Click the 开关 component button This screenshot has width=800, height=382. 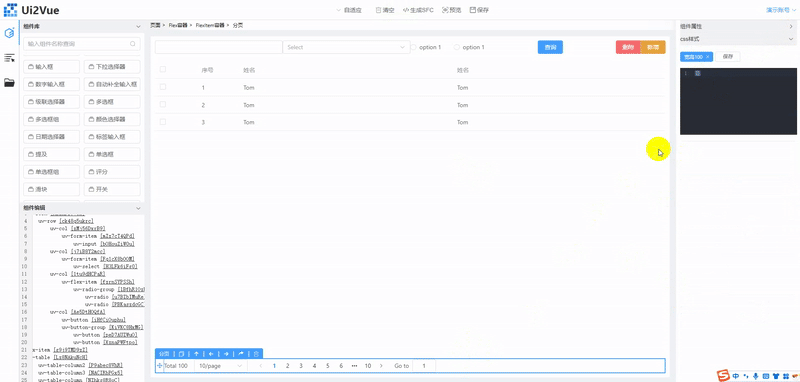coord(112,189)
